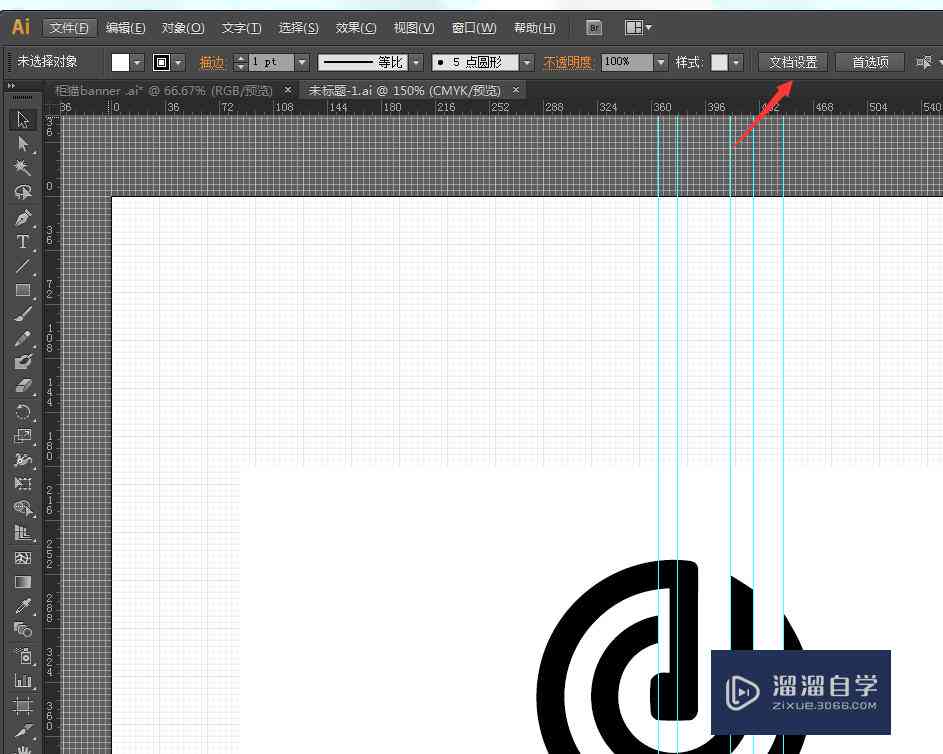Open the 文件(F) menu
This screenshot has height=754, width=943.
tap(69, 28)
